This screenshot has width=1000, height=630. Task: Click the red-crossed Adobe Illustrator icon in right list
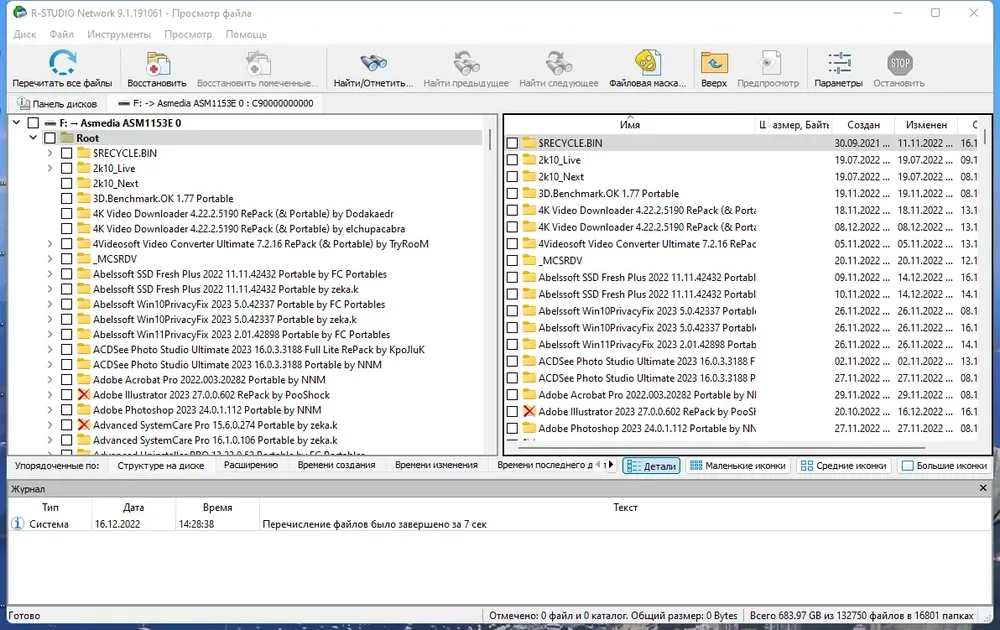[529, 411]
